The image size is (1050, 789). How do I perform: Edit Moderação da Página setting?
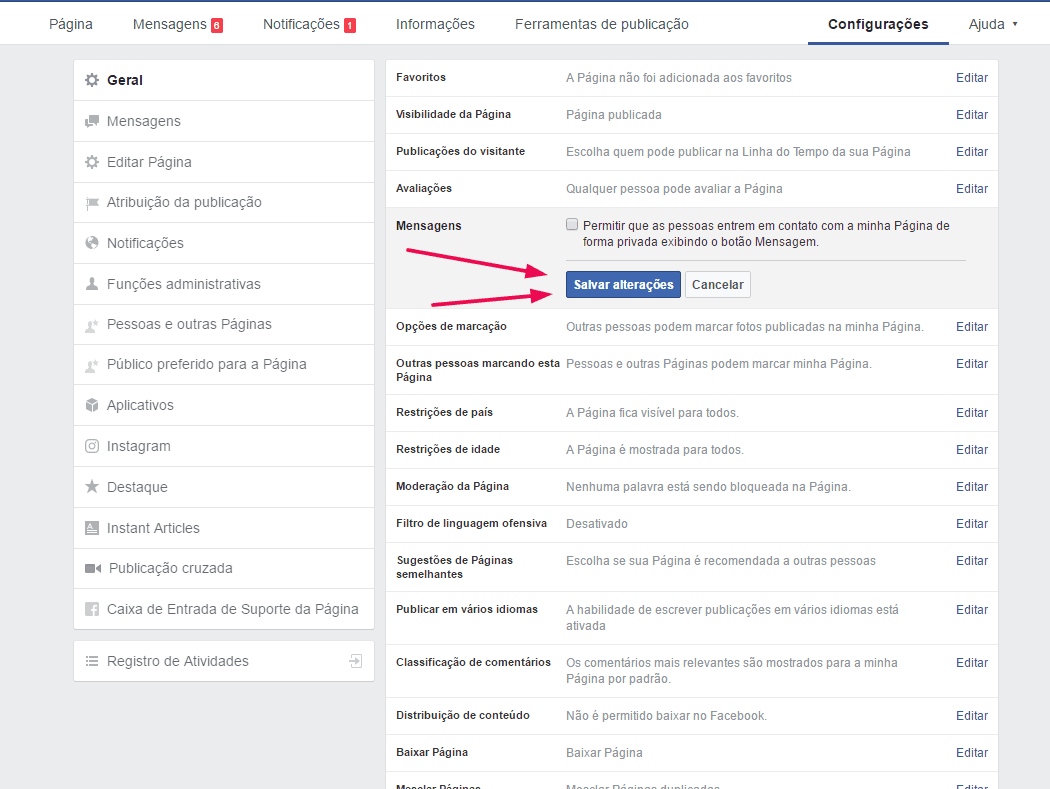click(972, 486)
